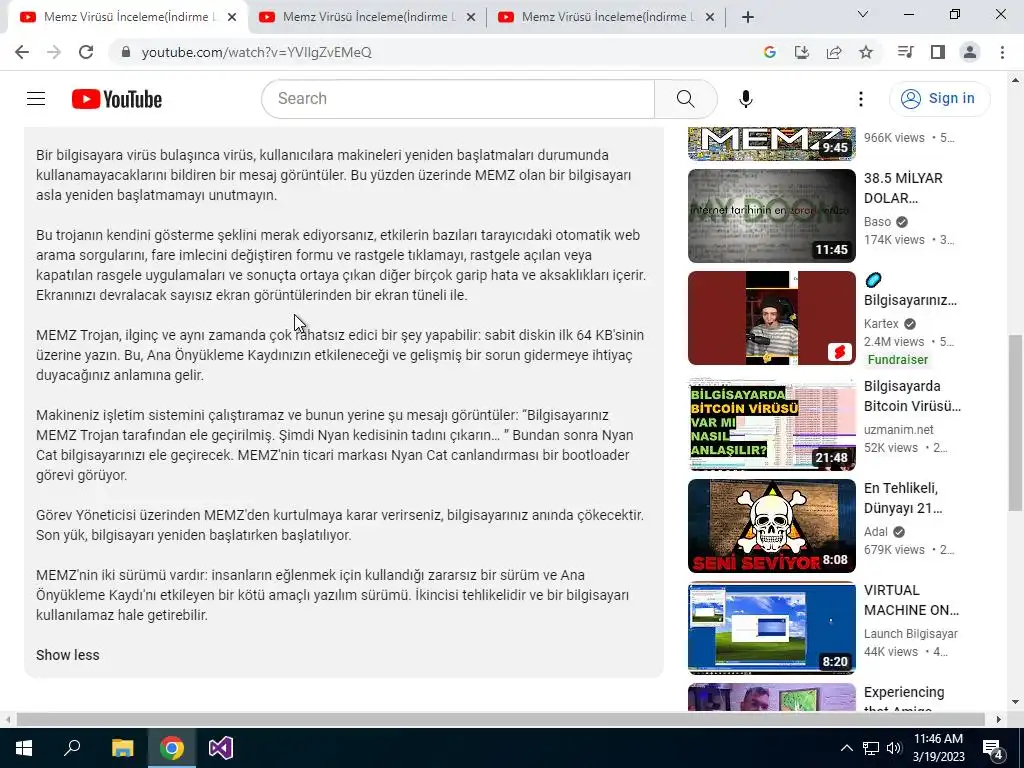Click the Fundraiser badge
The image size is (1024, 768).
tap(898, 360)
